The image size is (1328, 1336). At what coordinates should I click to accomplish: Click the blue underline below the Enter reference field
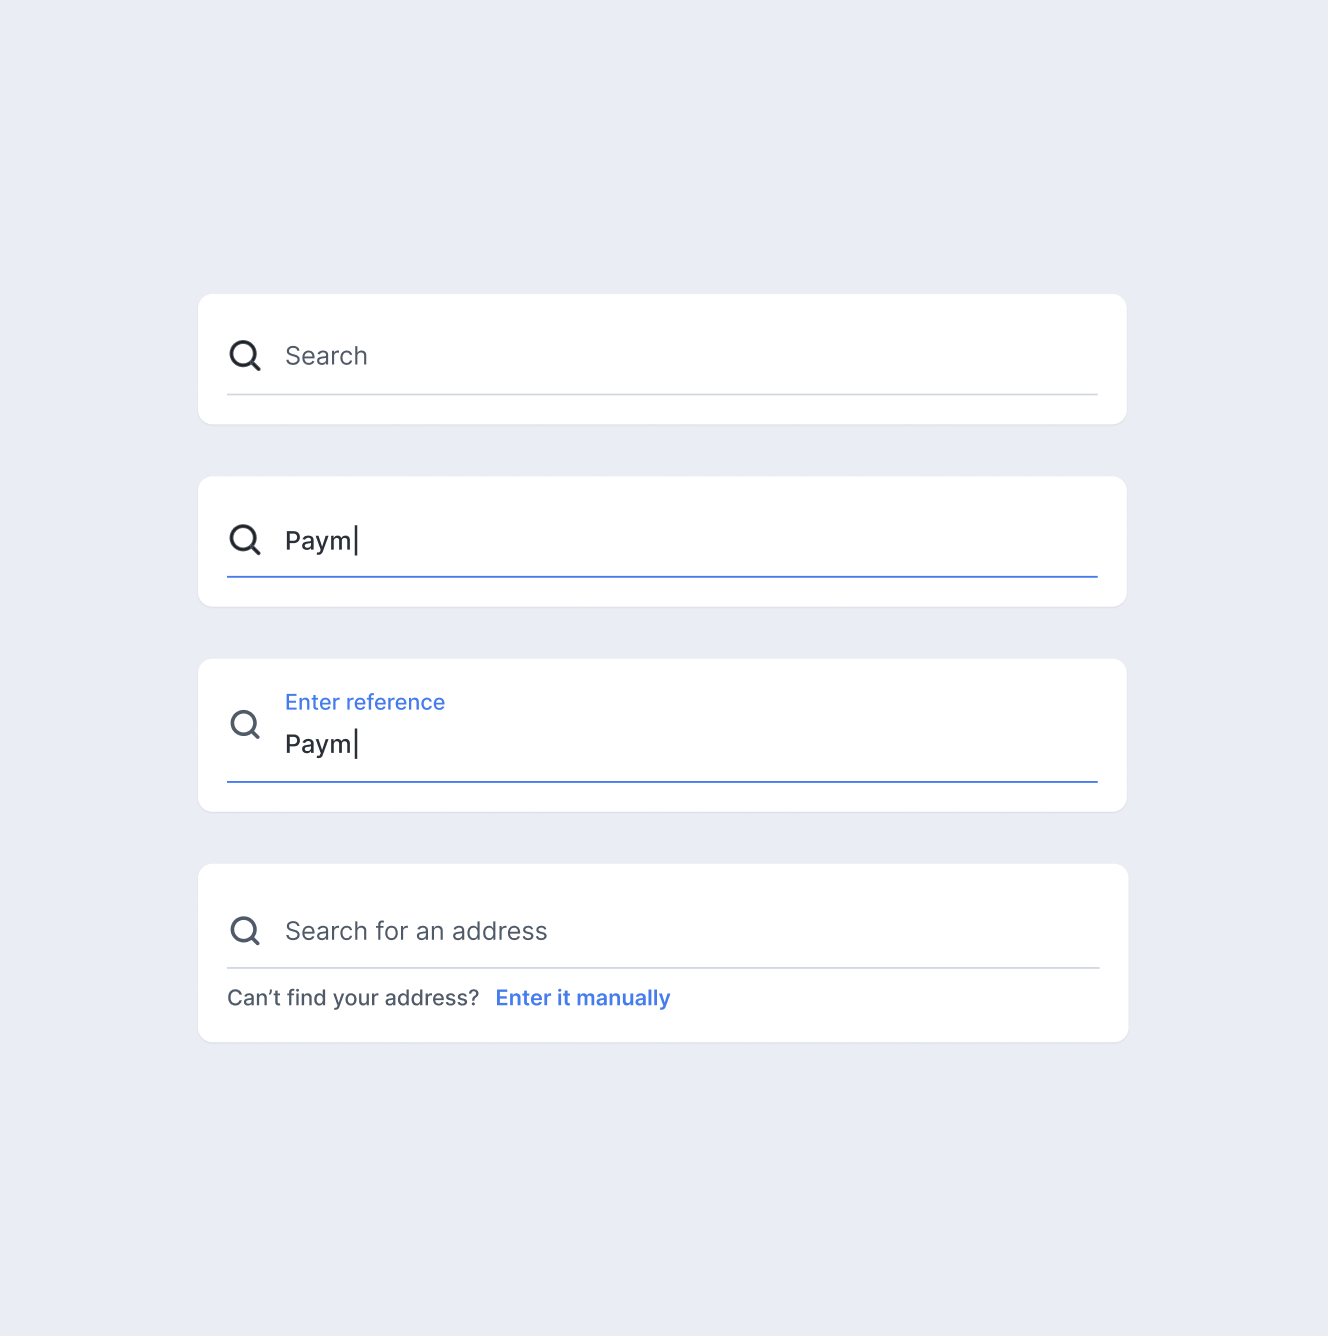pyautogui.click(x=662, y=782)
